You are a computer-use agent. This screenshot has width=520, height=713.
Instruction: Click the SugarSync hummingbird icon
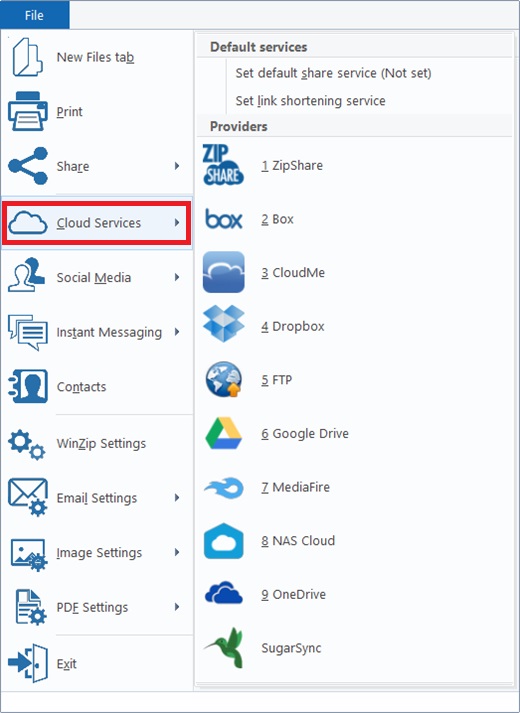click(224, 648)
